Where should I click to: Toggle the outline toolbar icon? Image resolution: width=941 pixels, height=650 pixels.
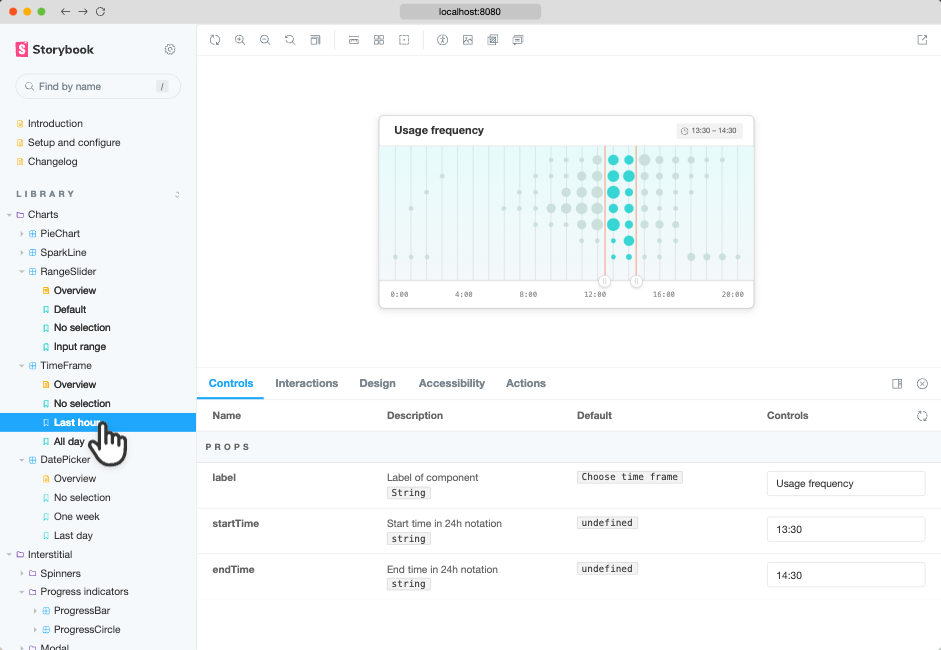404,40
